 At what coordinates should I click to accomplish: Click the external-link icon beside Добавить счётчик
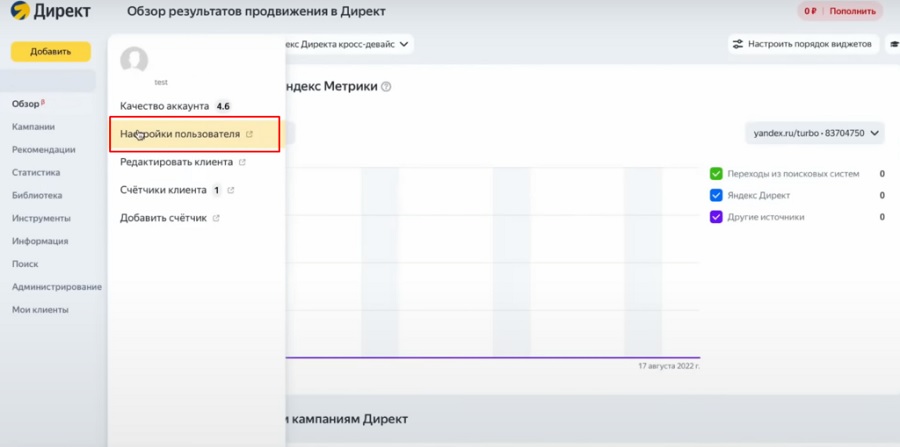coord(216,218)
